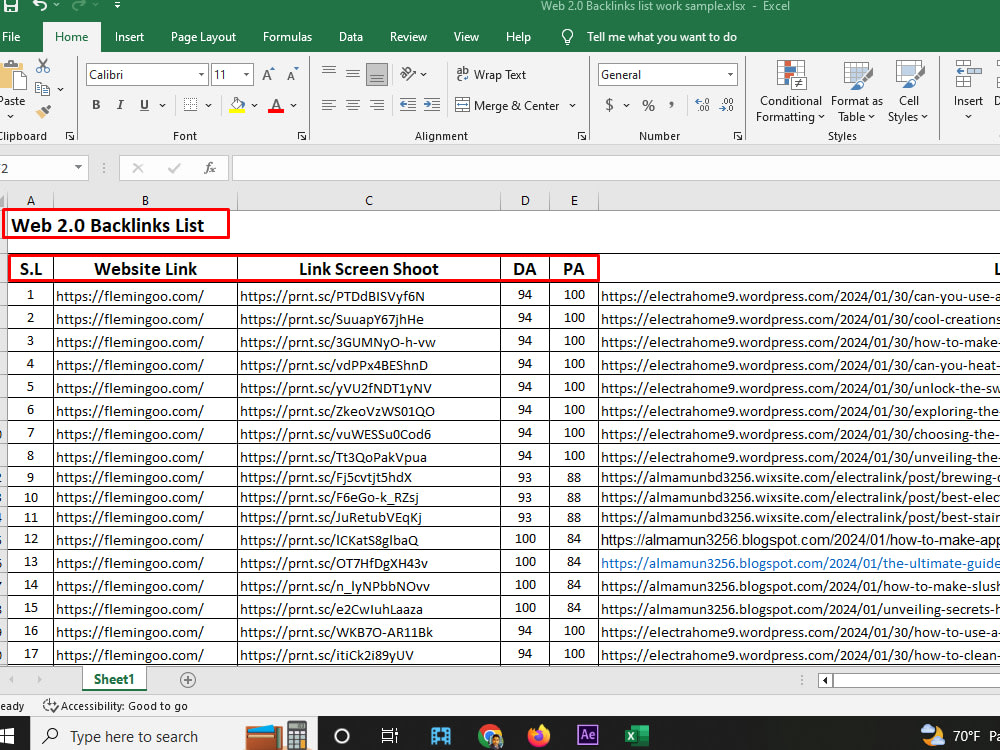
Task: Open the Borders dropdown arrow
Action: coord(209,105)
